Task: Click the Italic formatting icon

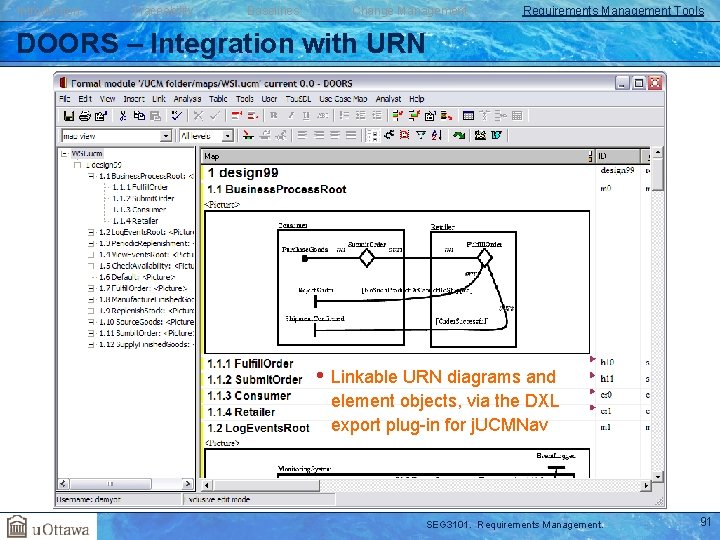Action: pyautogui.click(x=290, y=116)
